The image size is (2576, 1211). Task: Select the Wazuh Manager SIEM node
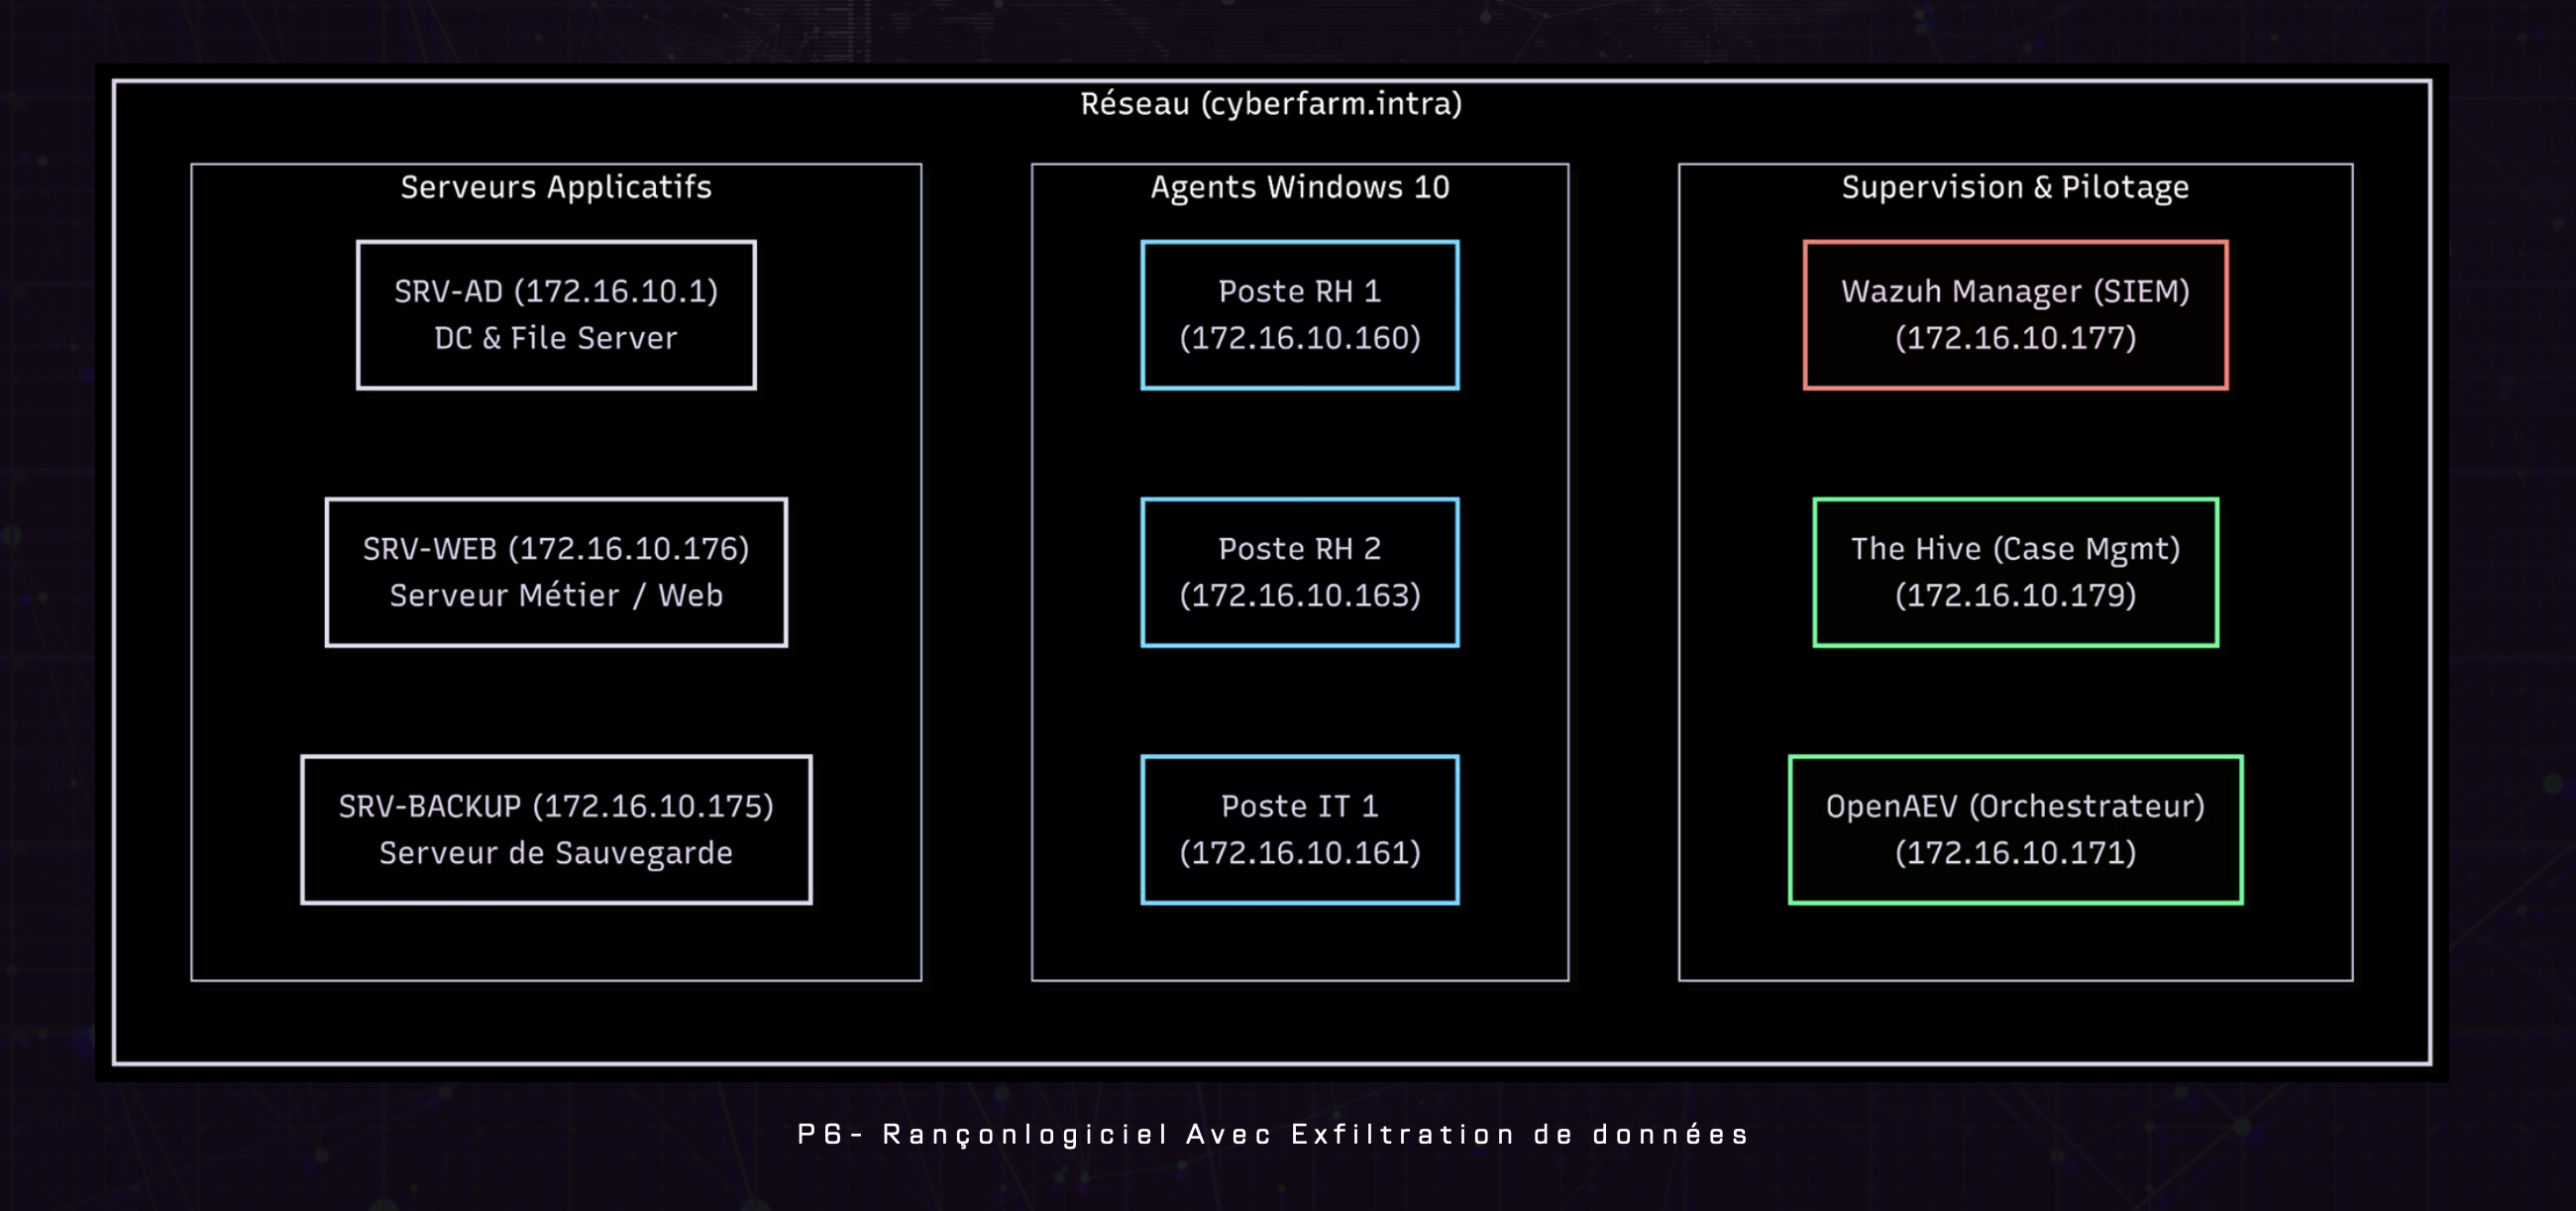click(x=2015, y=313)
